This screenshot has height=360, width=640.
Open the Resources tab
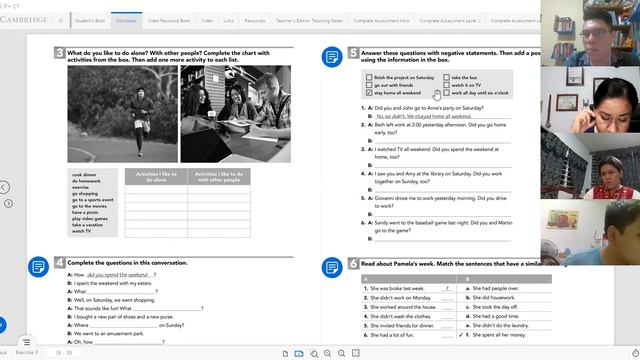click(255, 20)
